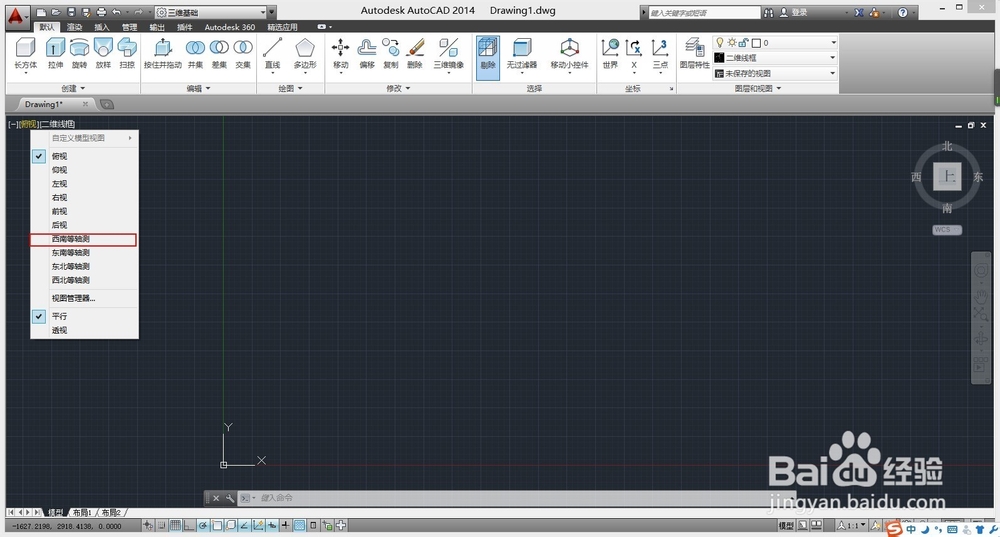
Task: Select the 直线 (Line) tool
Action: pos(272,54)
